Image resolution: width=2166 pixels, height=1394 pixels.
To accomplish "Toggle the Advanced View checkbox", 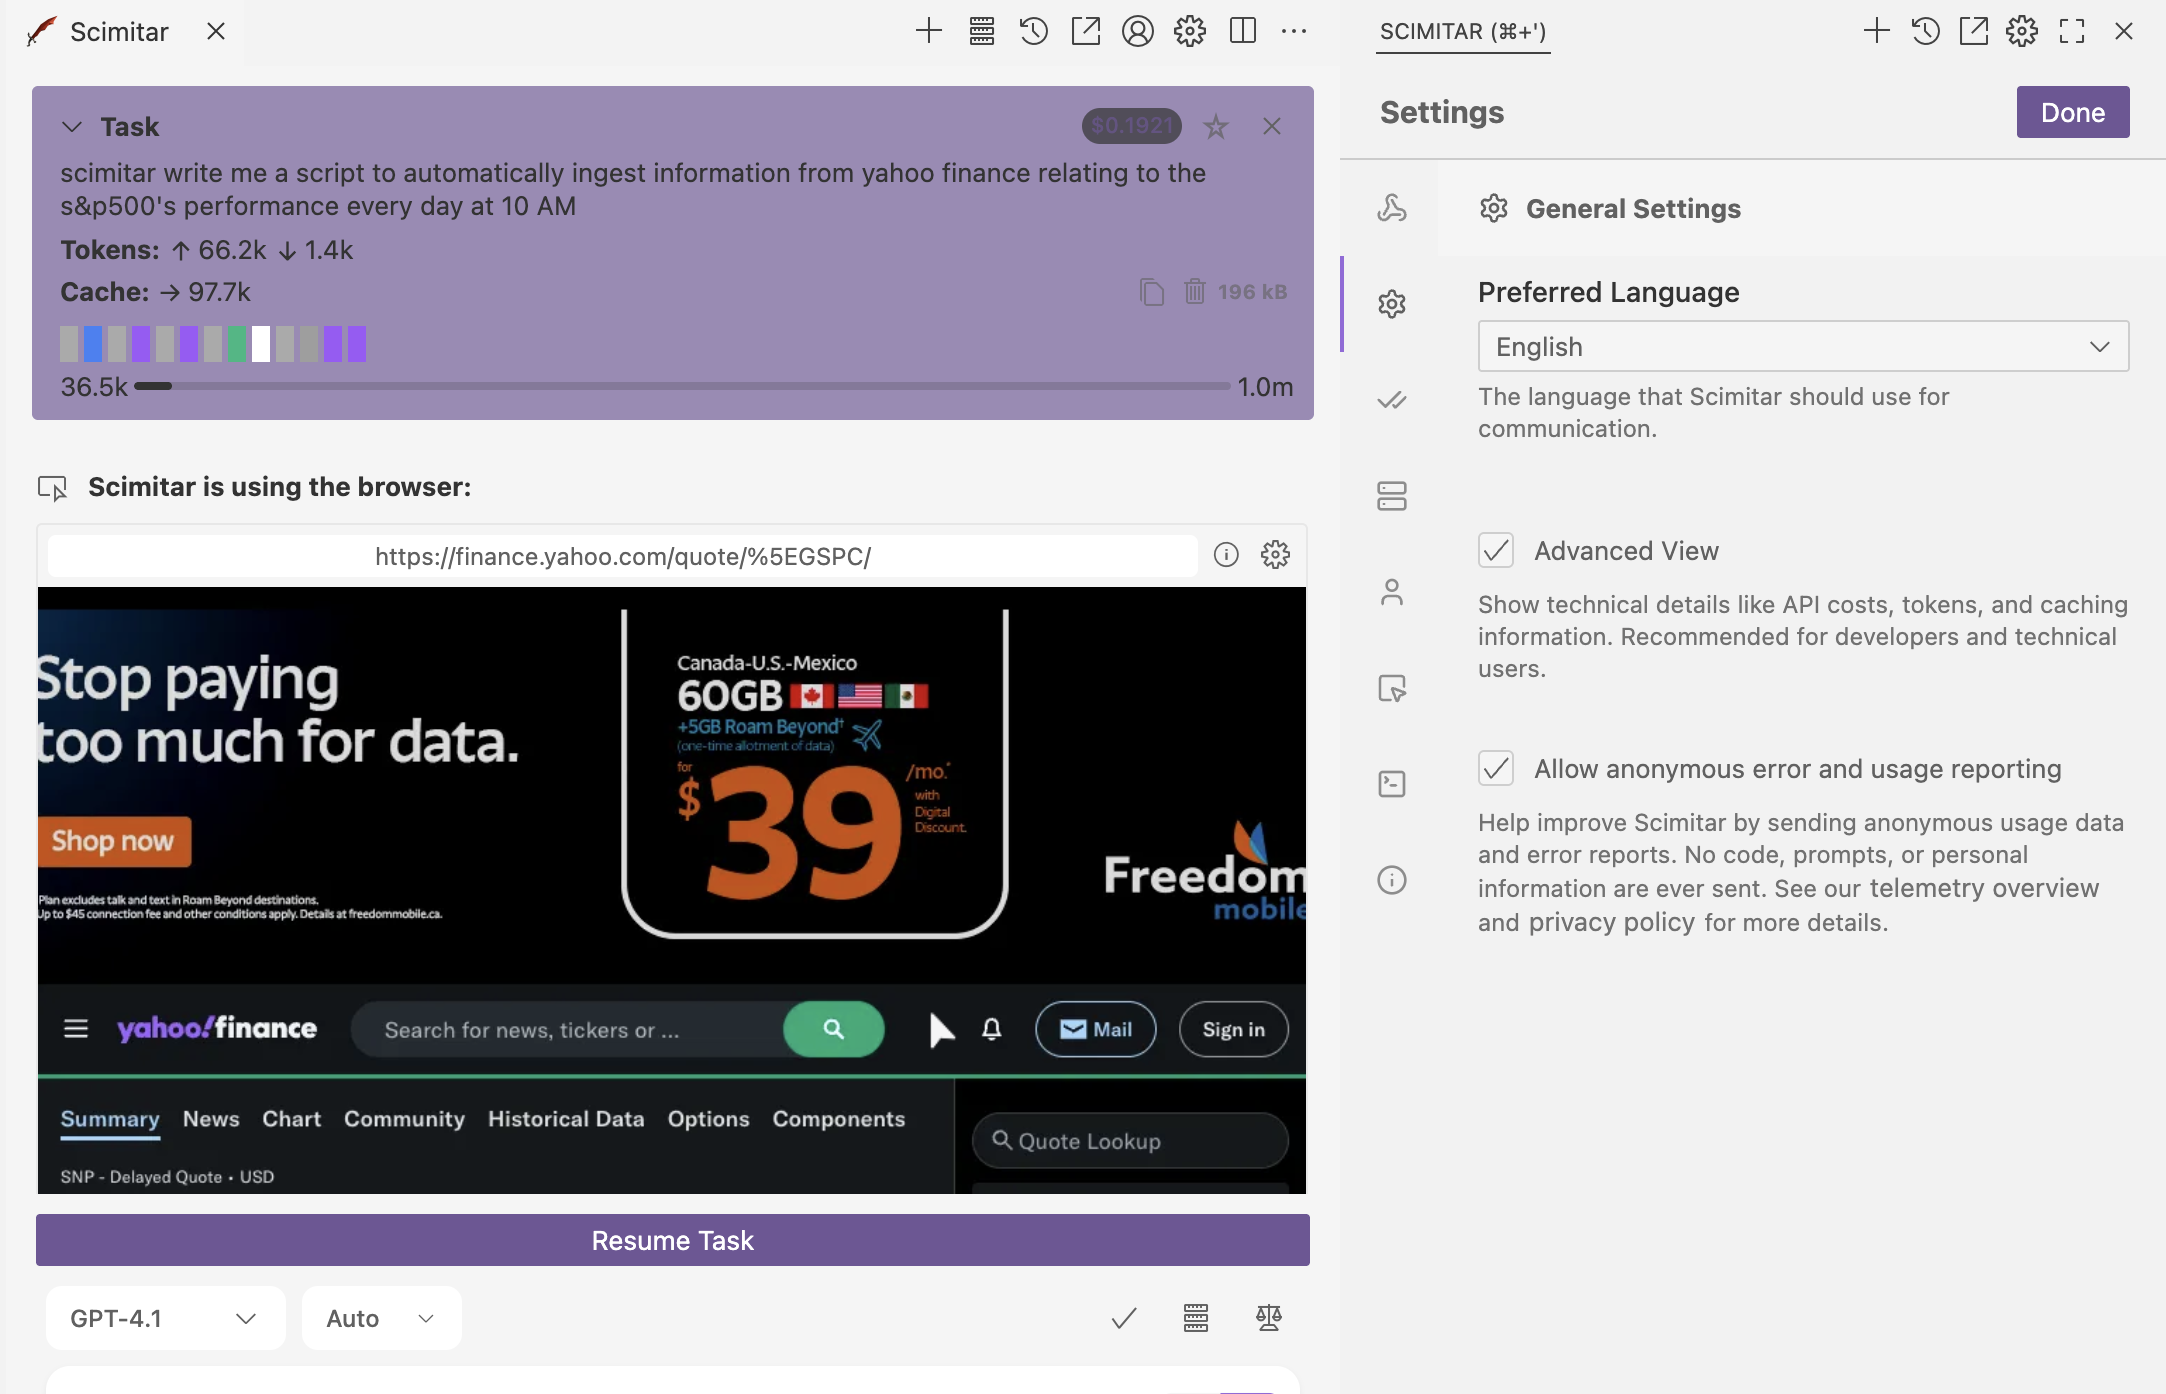I will [1495, 550].
